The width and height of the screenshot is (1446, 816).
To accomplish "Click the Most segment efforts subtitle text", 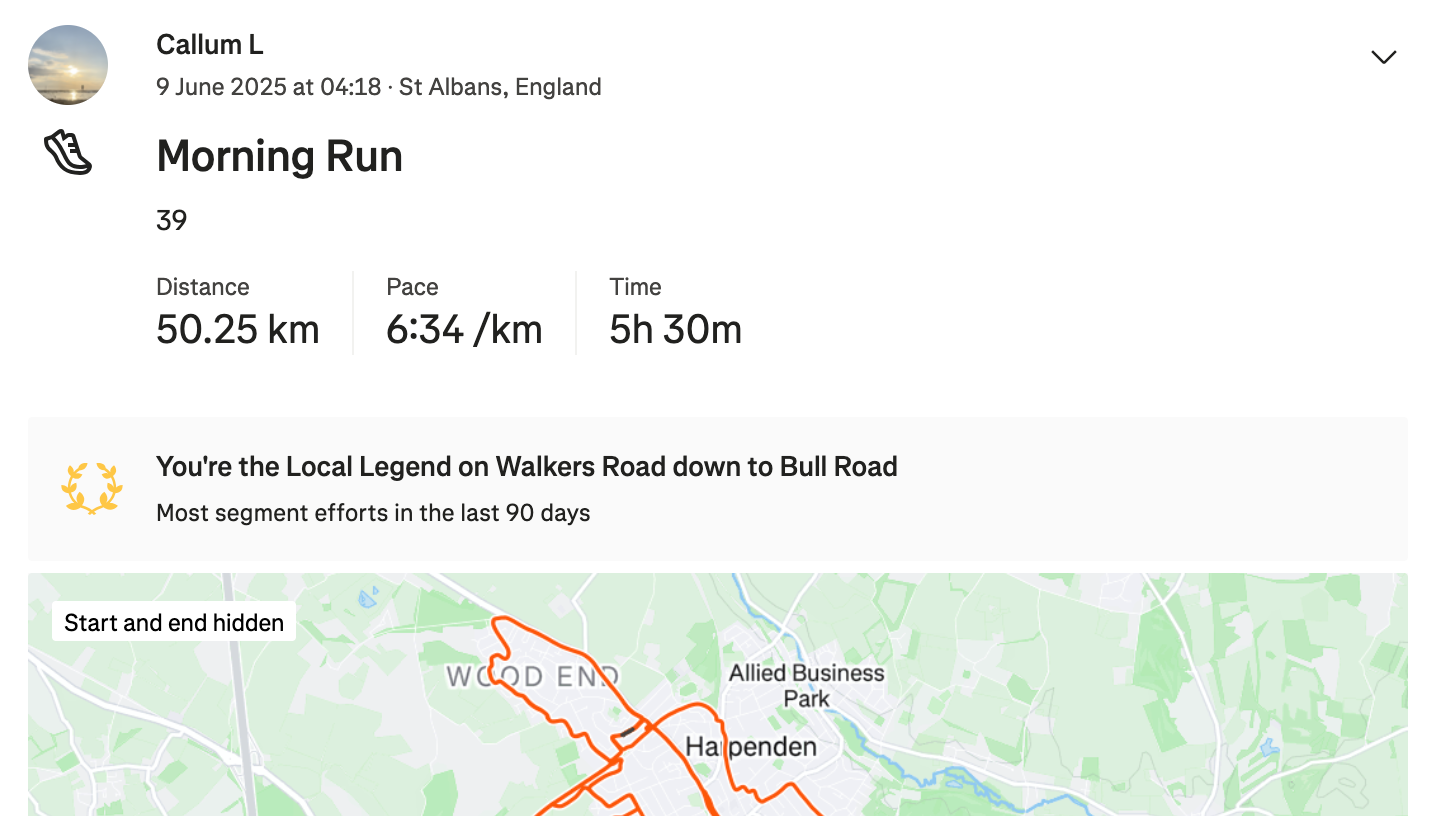I will pos(373,513).
